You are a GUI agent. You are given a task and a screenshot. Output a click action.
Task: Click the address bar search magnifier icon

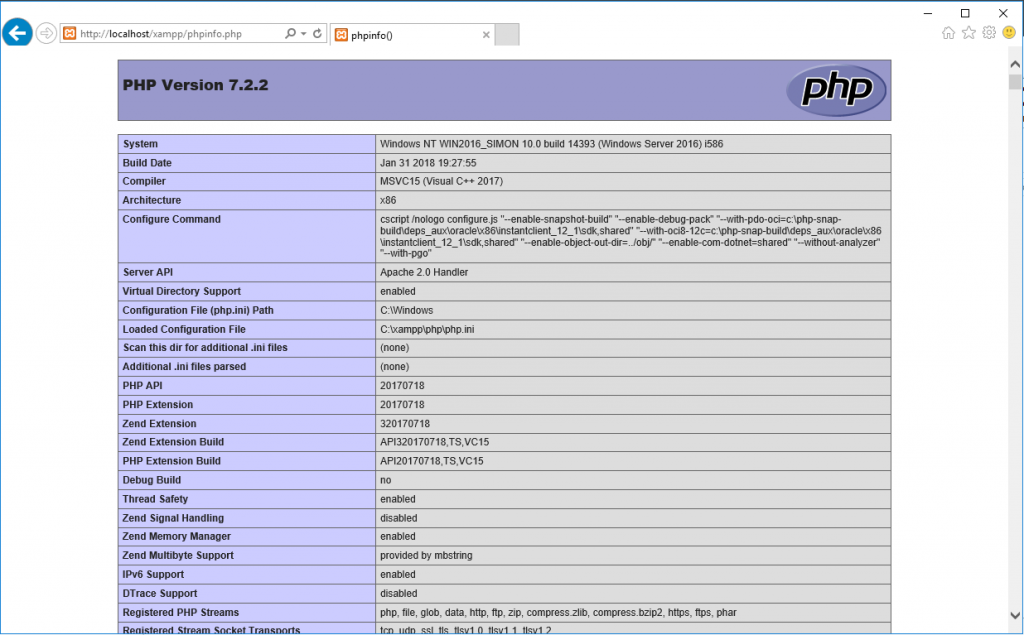[291, 33]
